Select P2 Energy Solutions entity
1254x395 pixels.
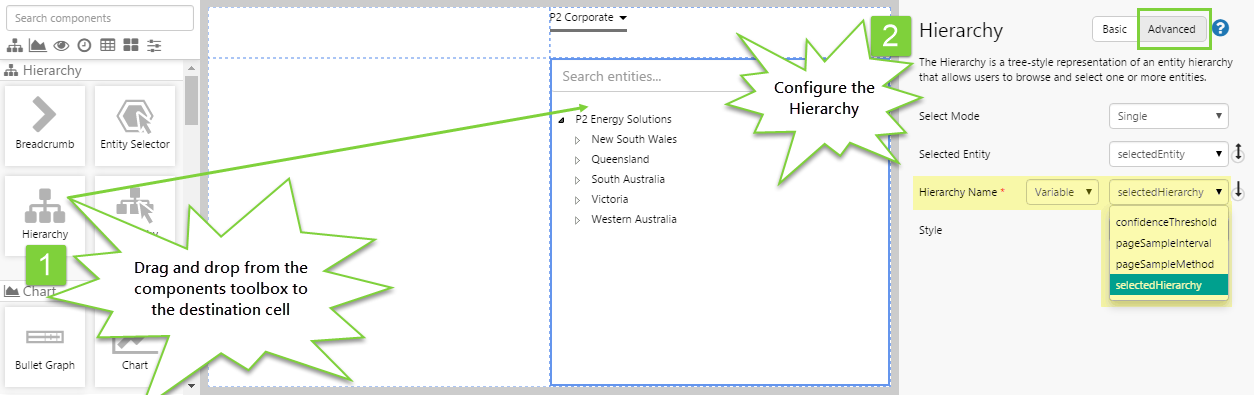623,119
